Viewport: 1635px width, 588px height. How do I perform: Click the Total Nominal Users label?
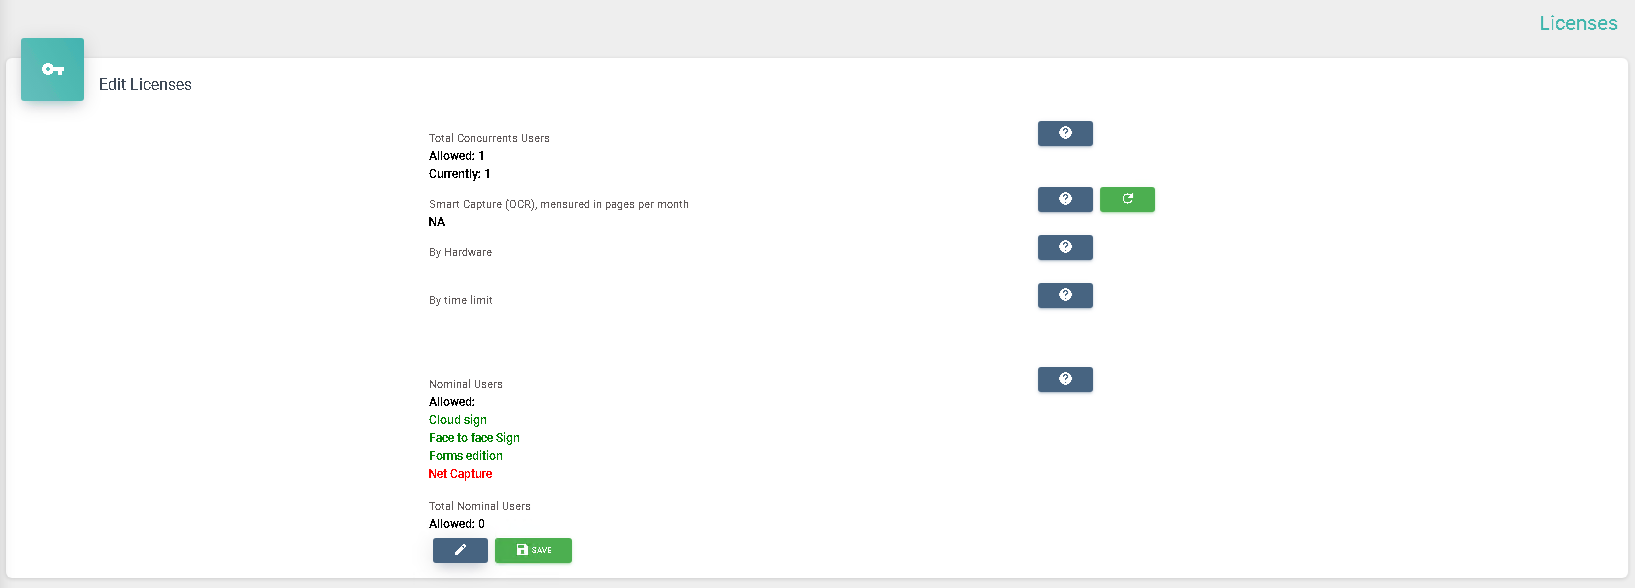480,506
